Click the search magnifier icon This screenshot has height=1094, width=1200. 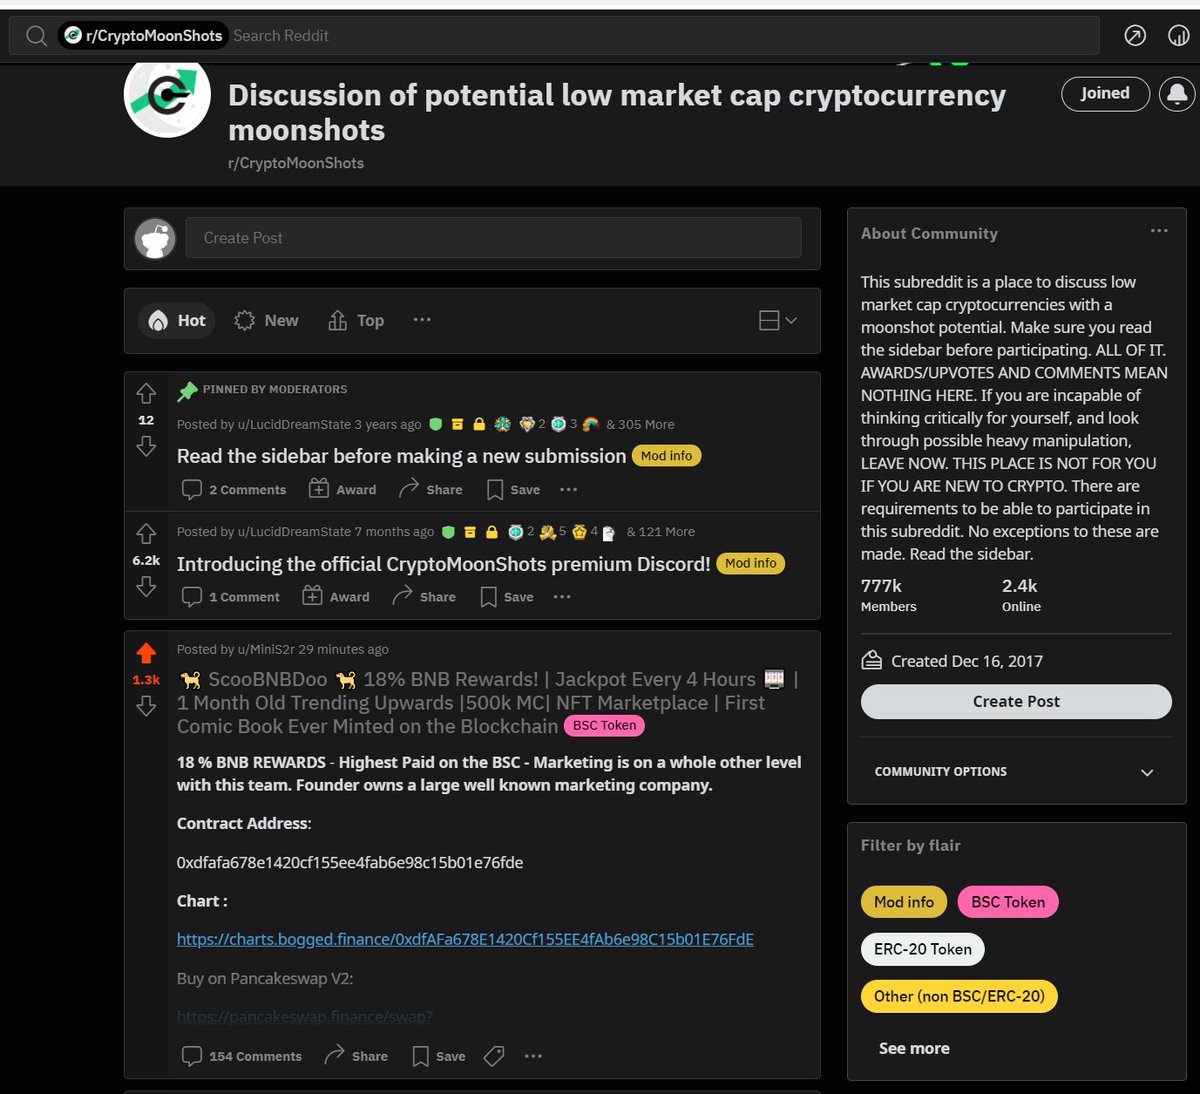click(x=35, y=35)
